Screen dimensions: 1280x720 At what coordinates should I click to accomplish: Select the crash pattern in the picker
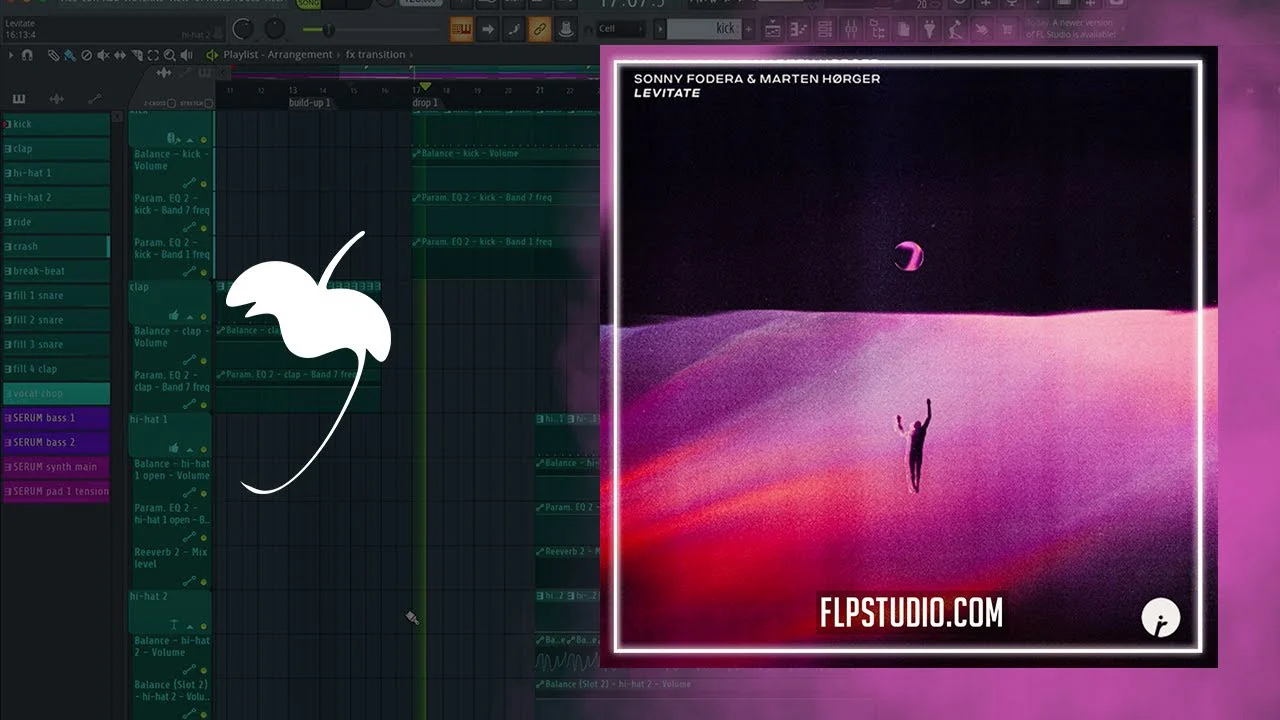coord(56,246)
